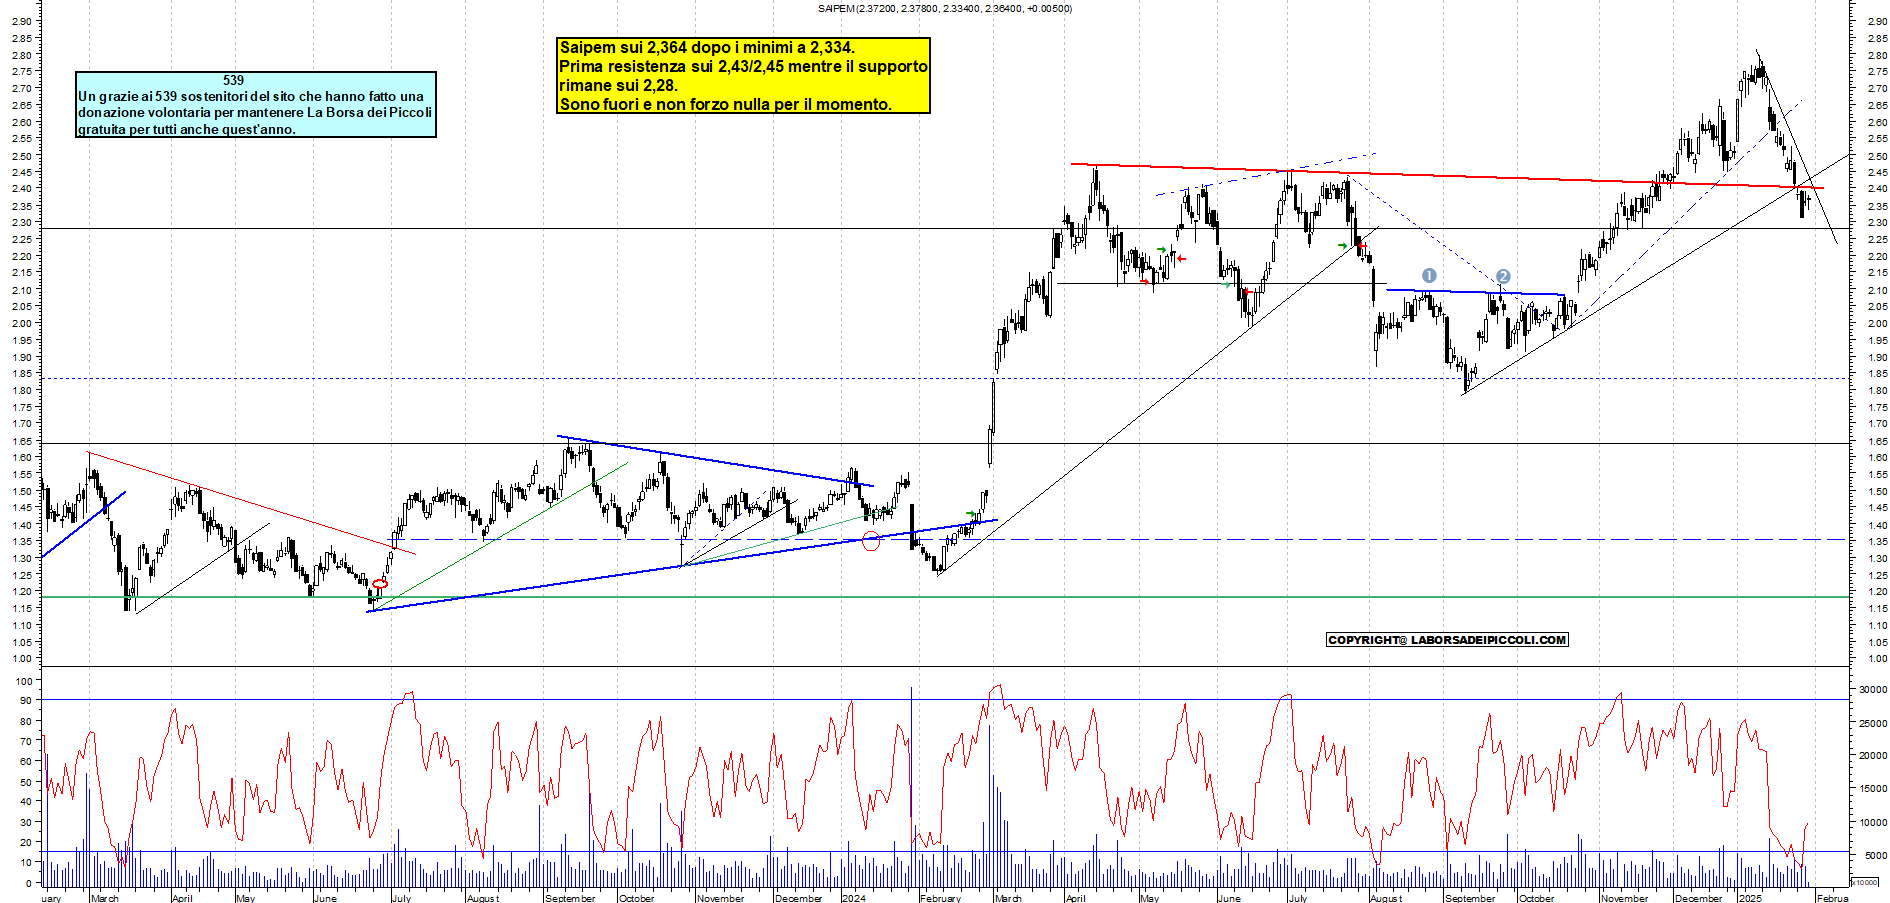Click the 'rimane sui 2,28.' line
The height and width of the screenshot is (903, 1890).
618,85
